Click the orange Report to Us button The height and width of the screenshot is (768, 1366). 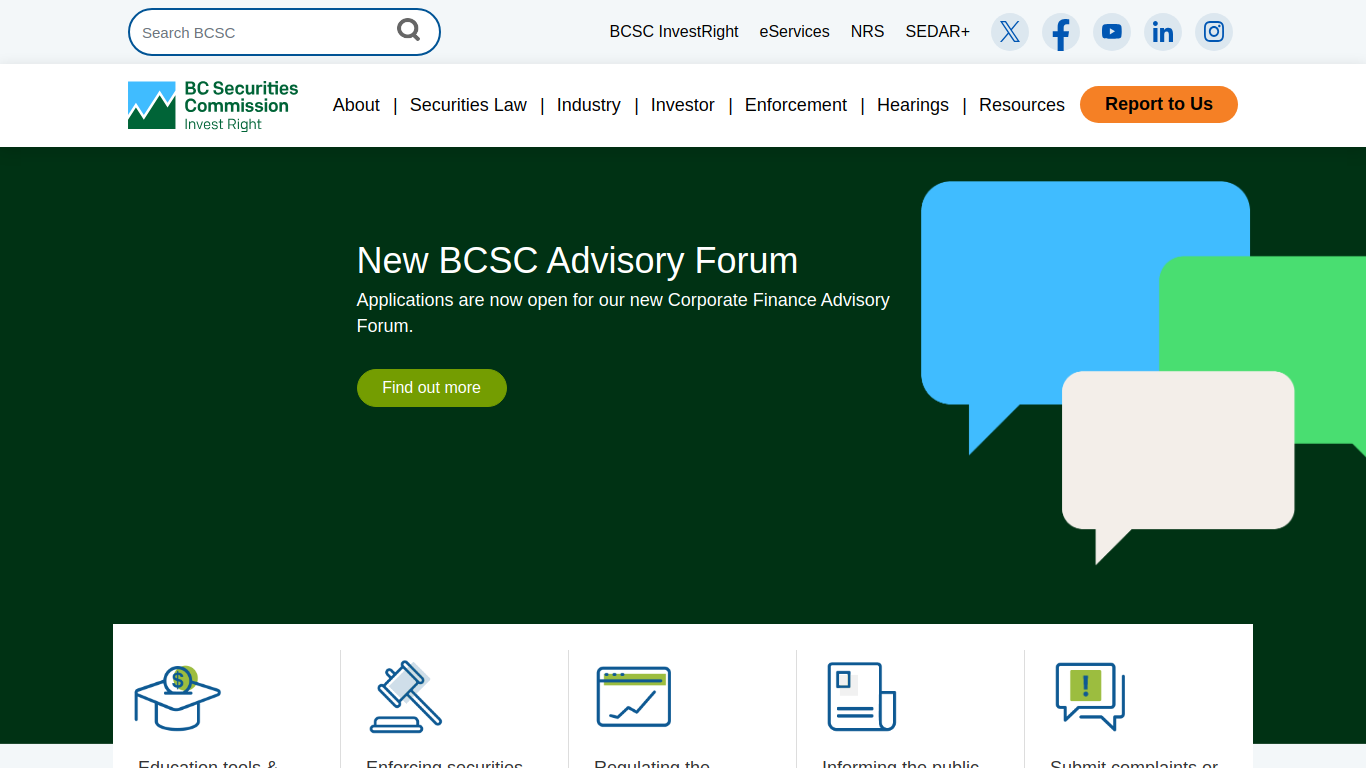1158,104
